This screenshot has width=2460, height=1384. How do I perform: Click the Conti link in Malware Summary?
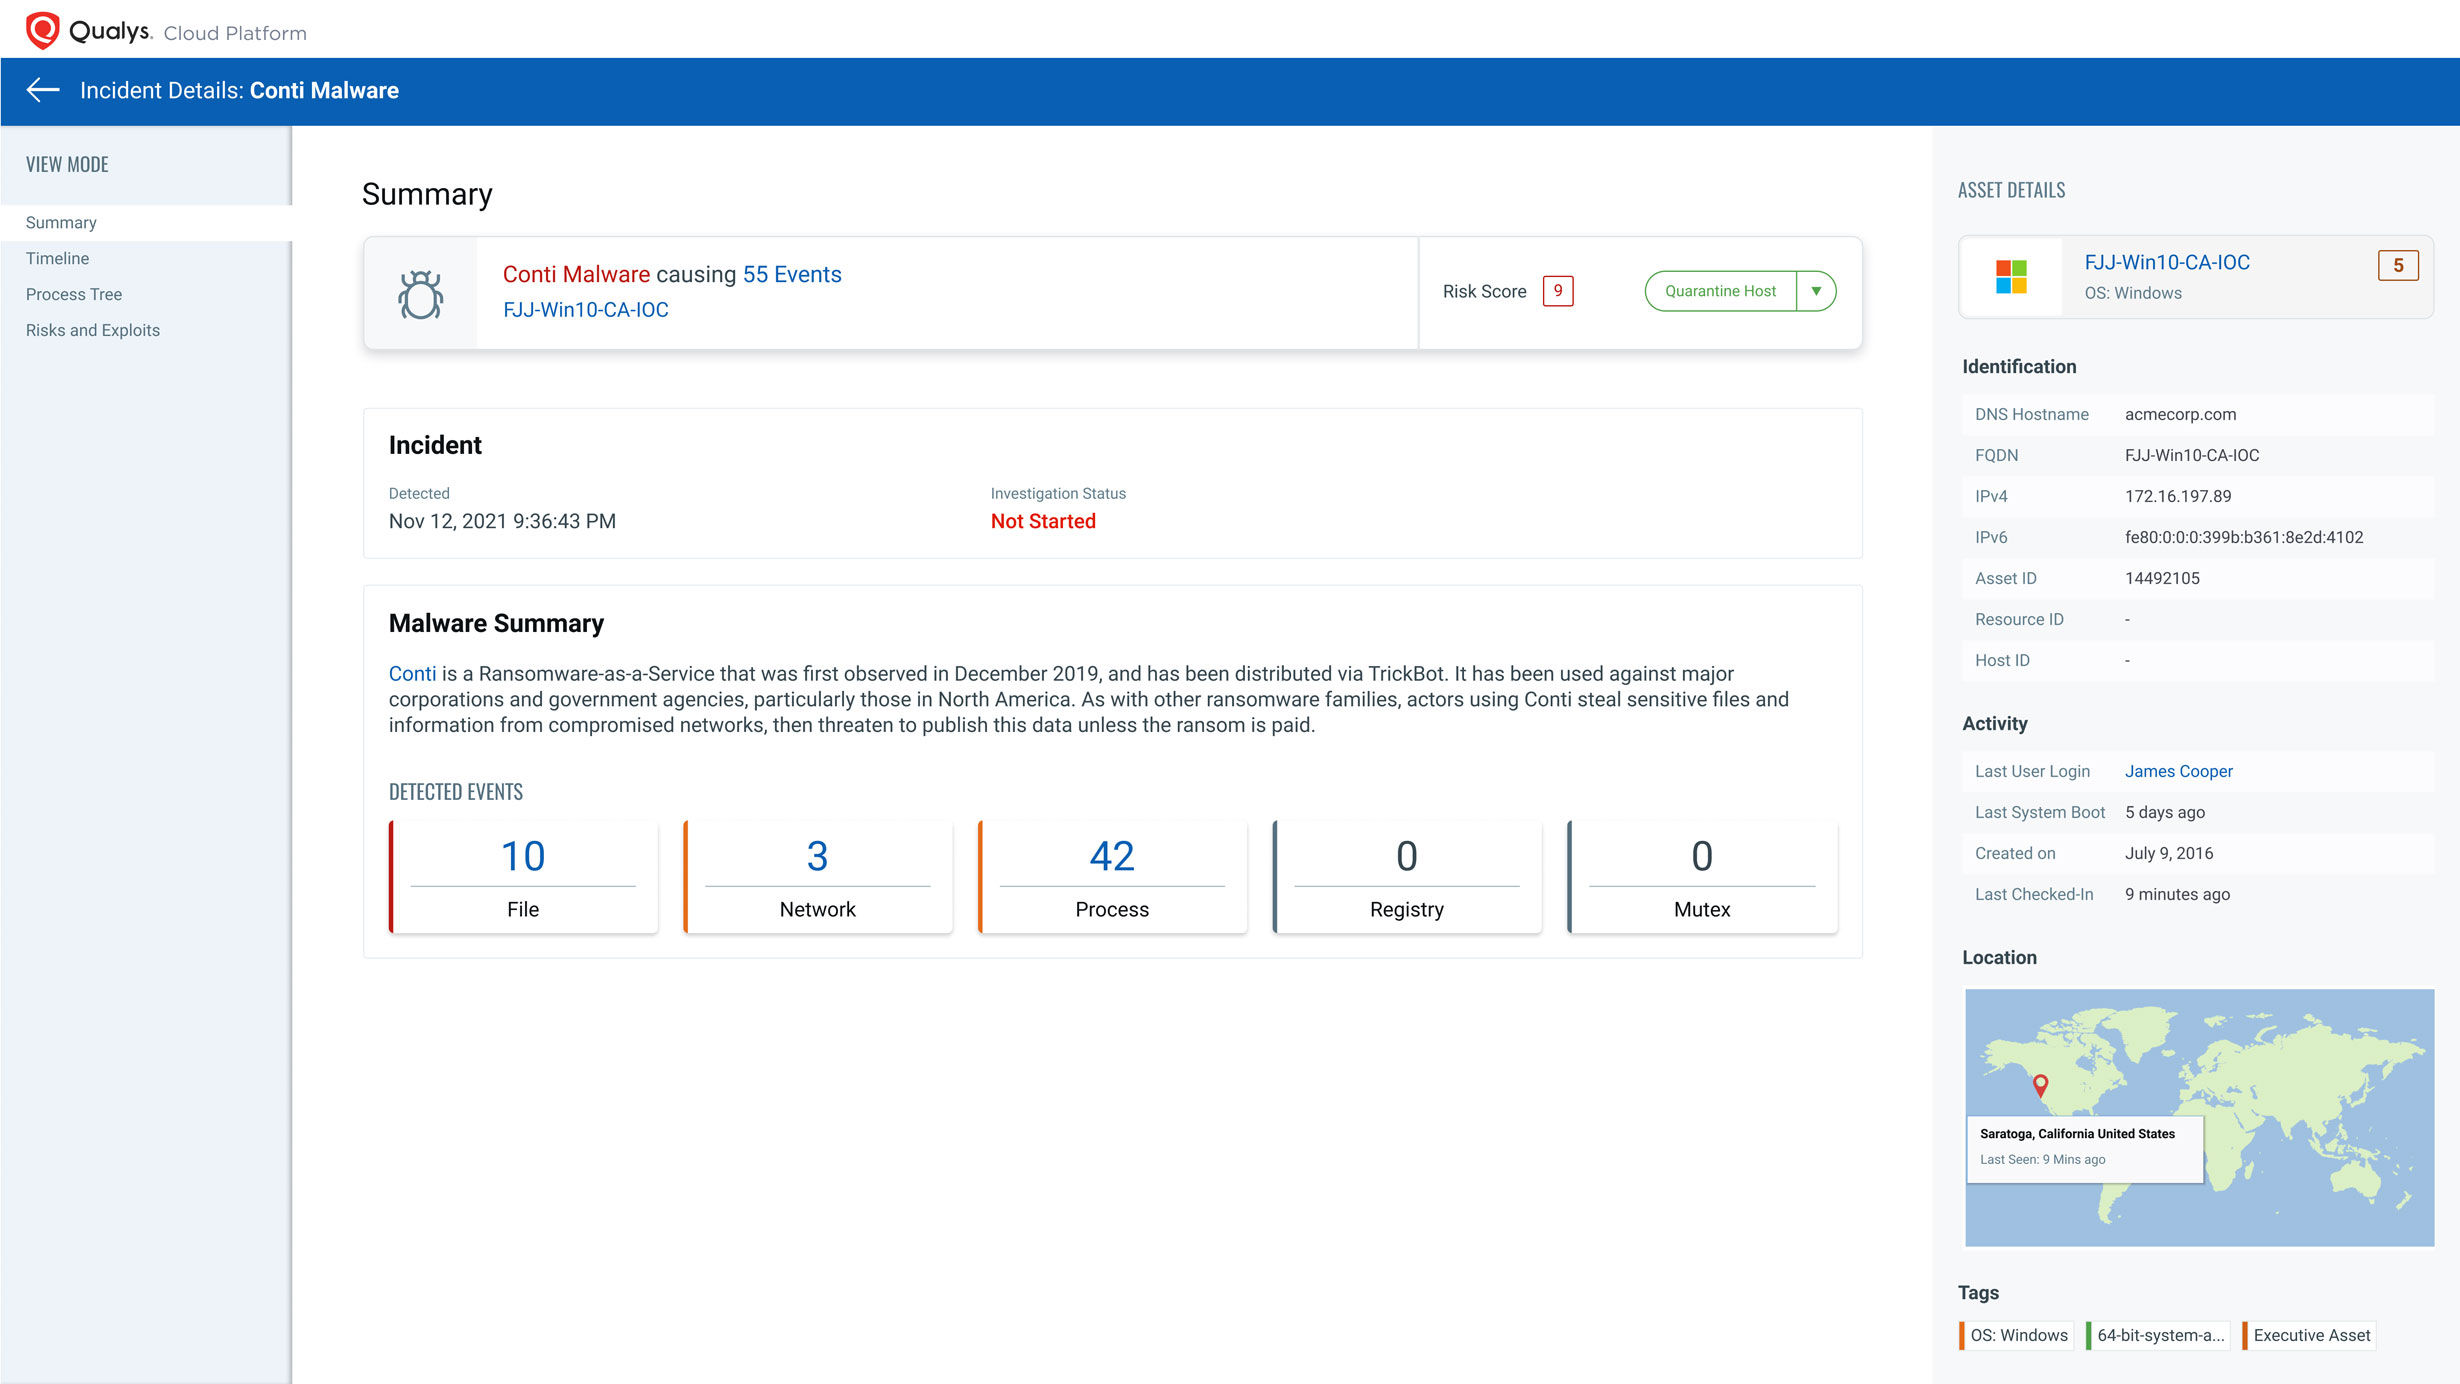coord(412,673)
